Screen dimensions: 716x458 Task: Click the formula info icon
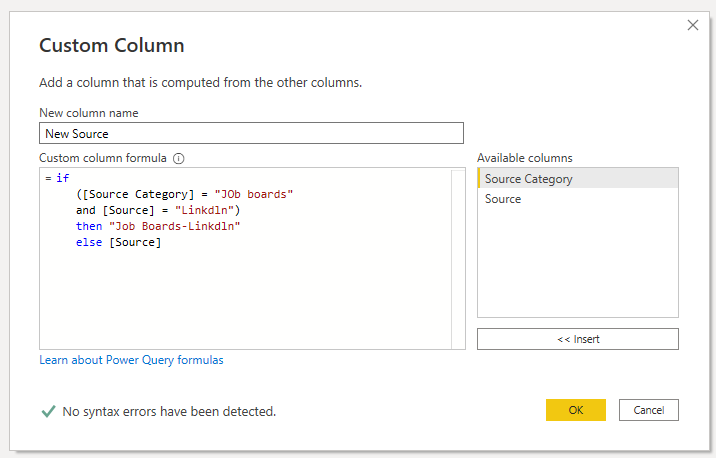click(x=179, y=158)
